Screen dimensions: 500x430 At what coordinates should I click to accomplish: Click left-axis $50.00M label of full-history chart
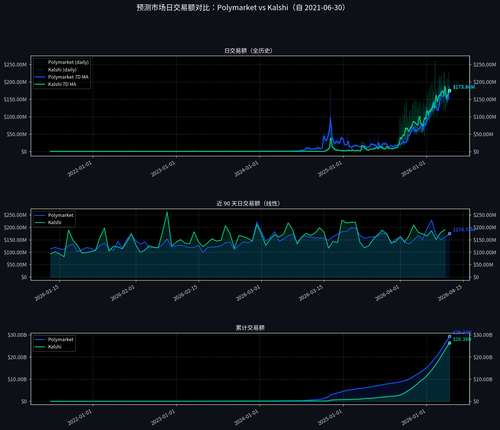[16, 134]
